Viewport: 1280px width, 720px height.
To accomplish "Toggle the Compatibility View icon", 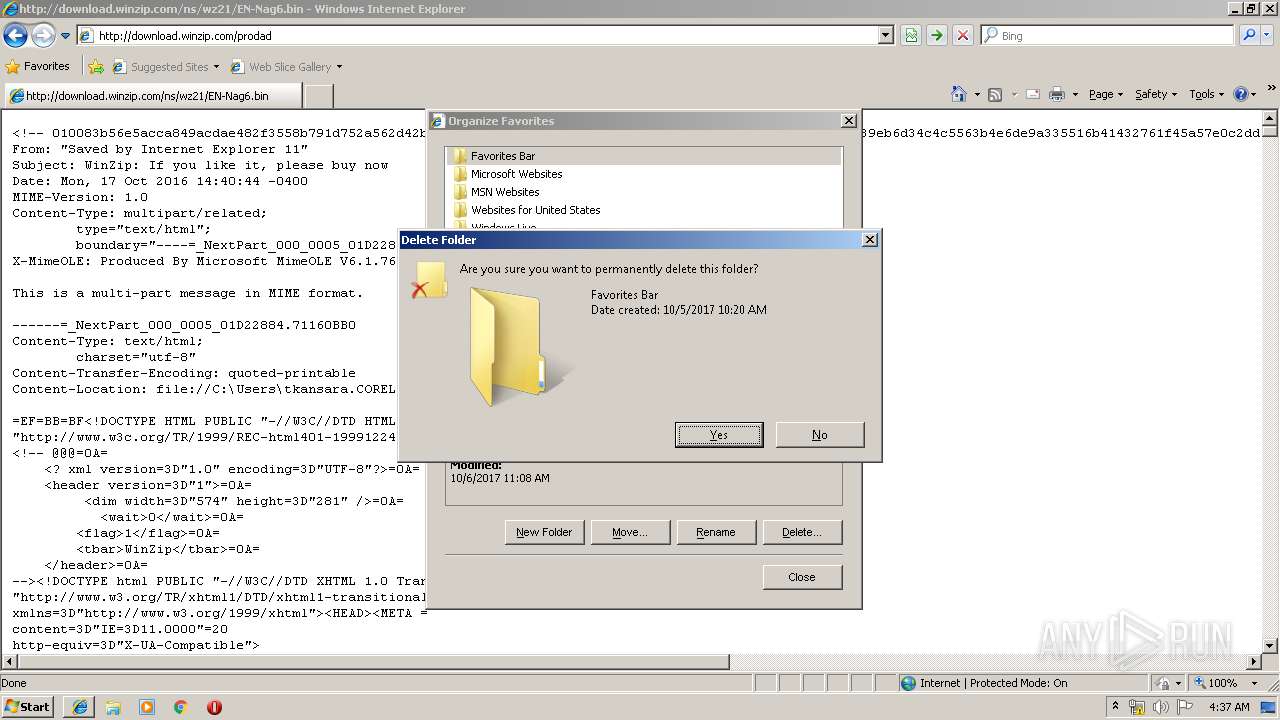I will [x=911, y=36].
